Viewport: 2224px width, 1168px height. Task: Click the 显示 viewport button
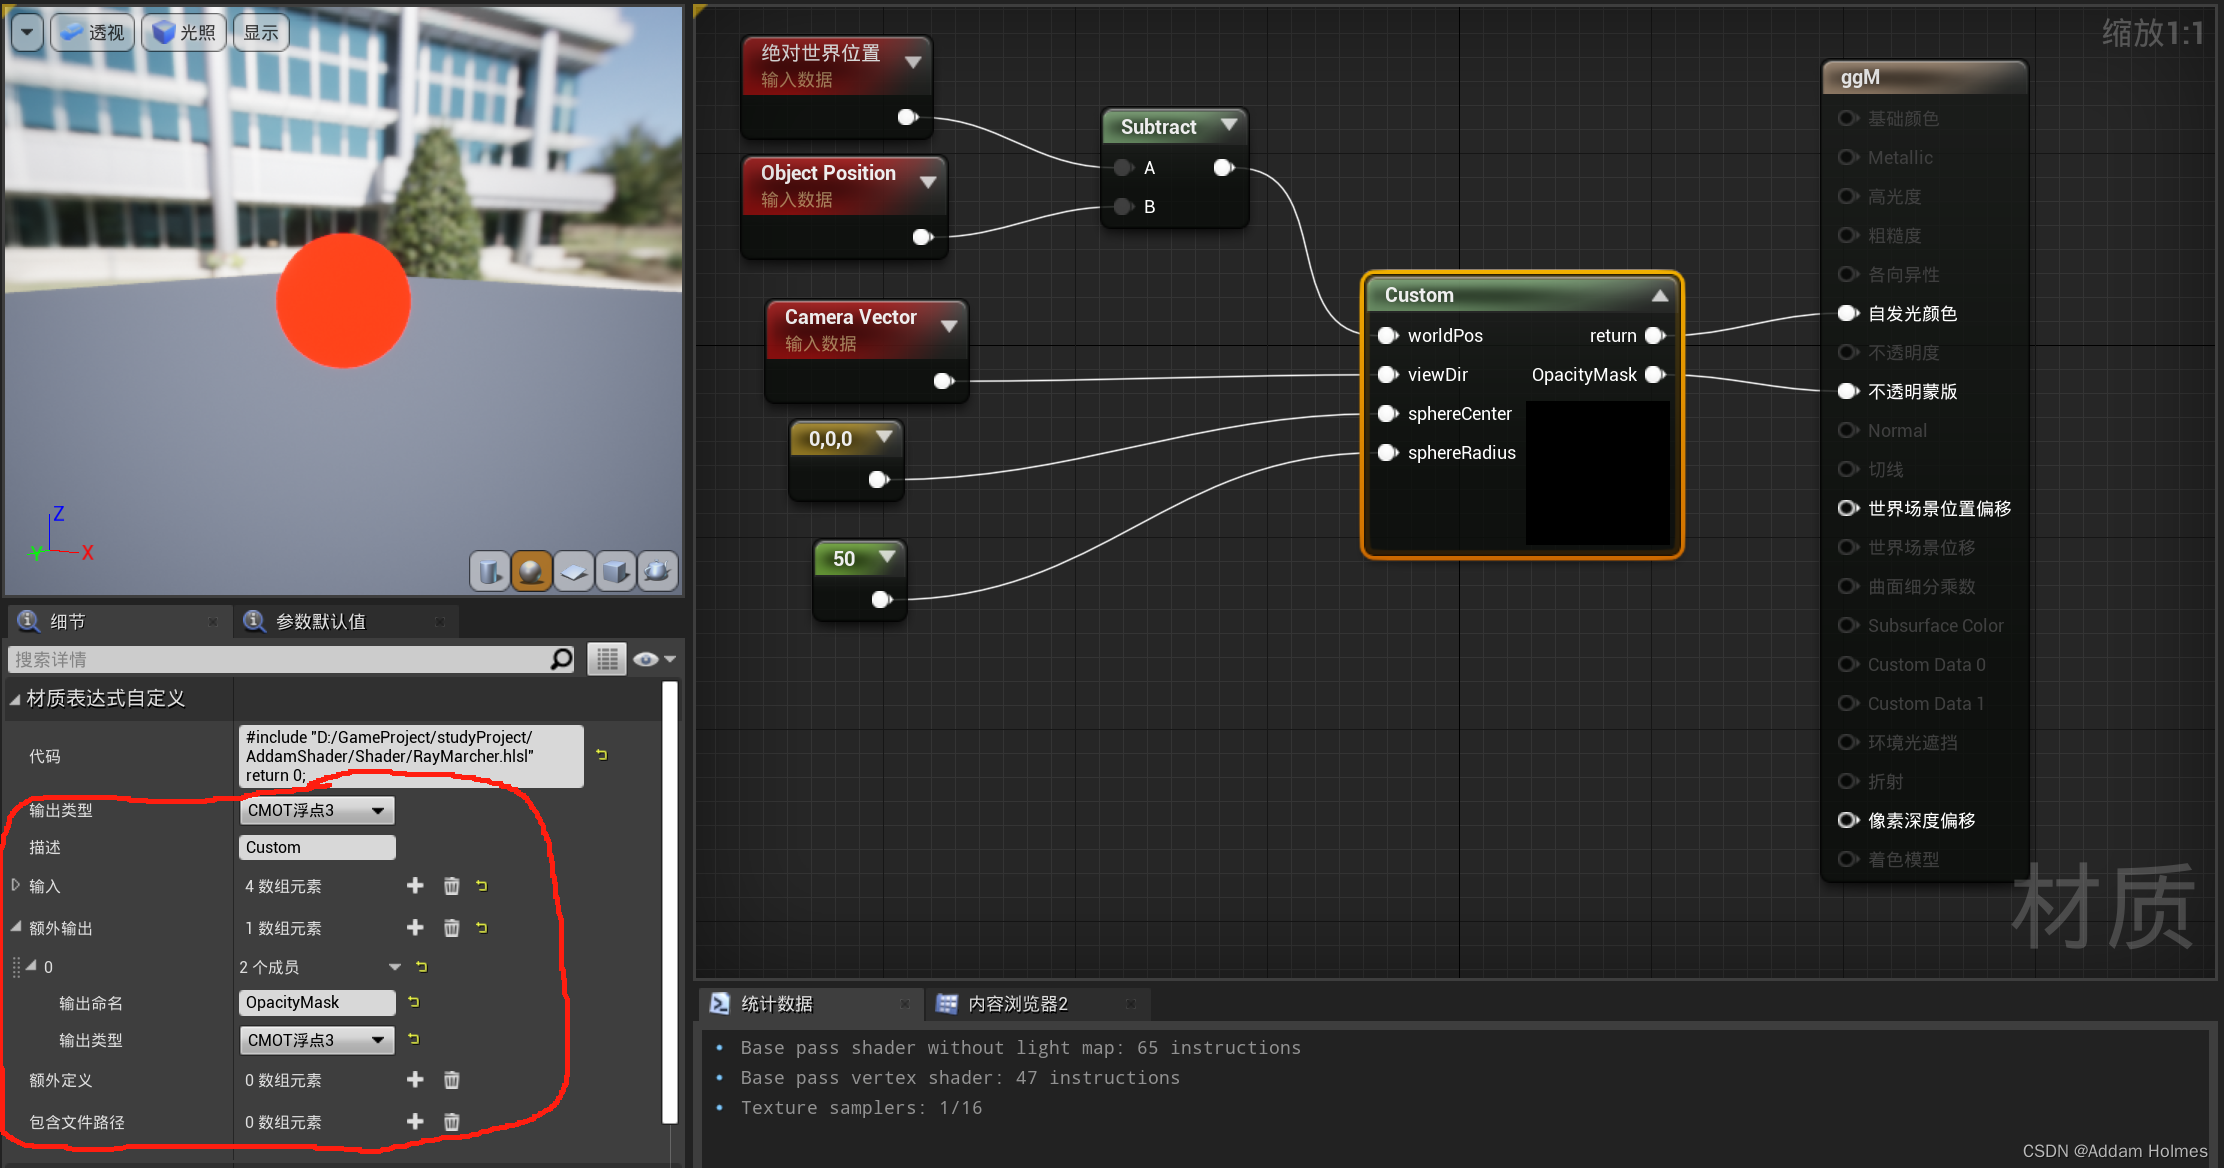[x=261, y=32]
